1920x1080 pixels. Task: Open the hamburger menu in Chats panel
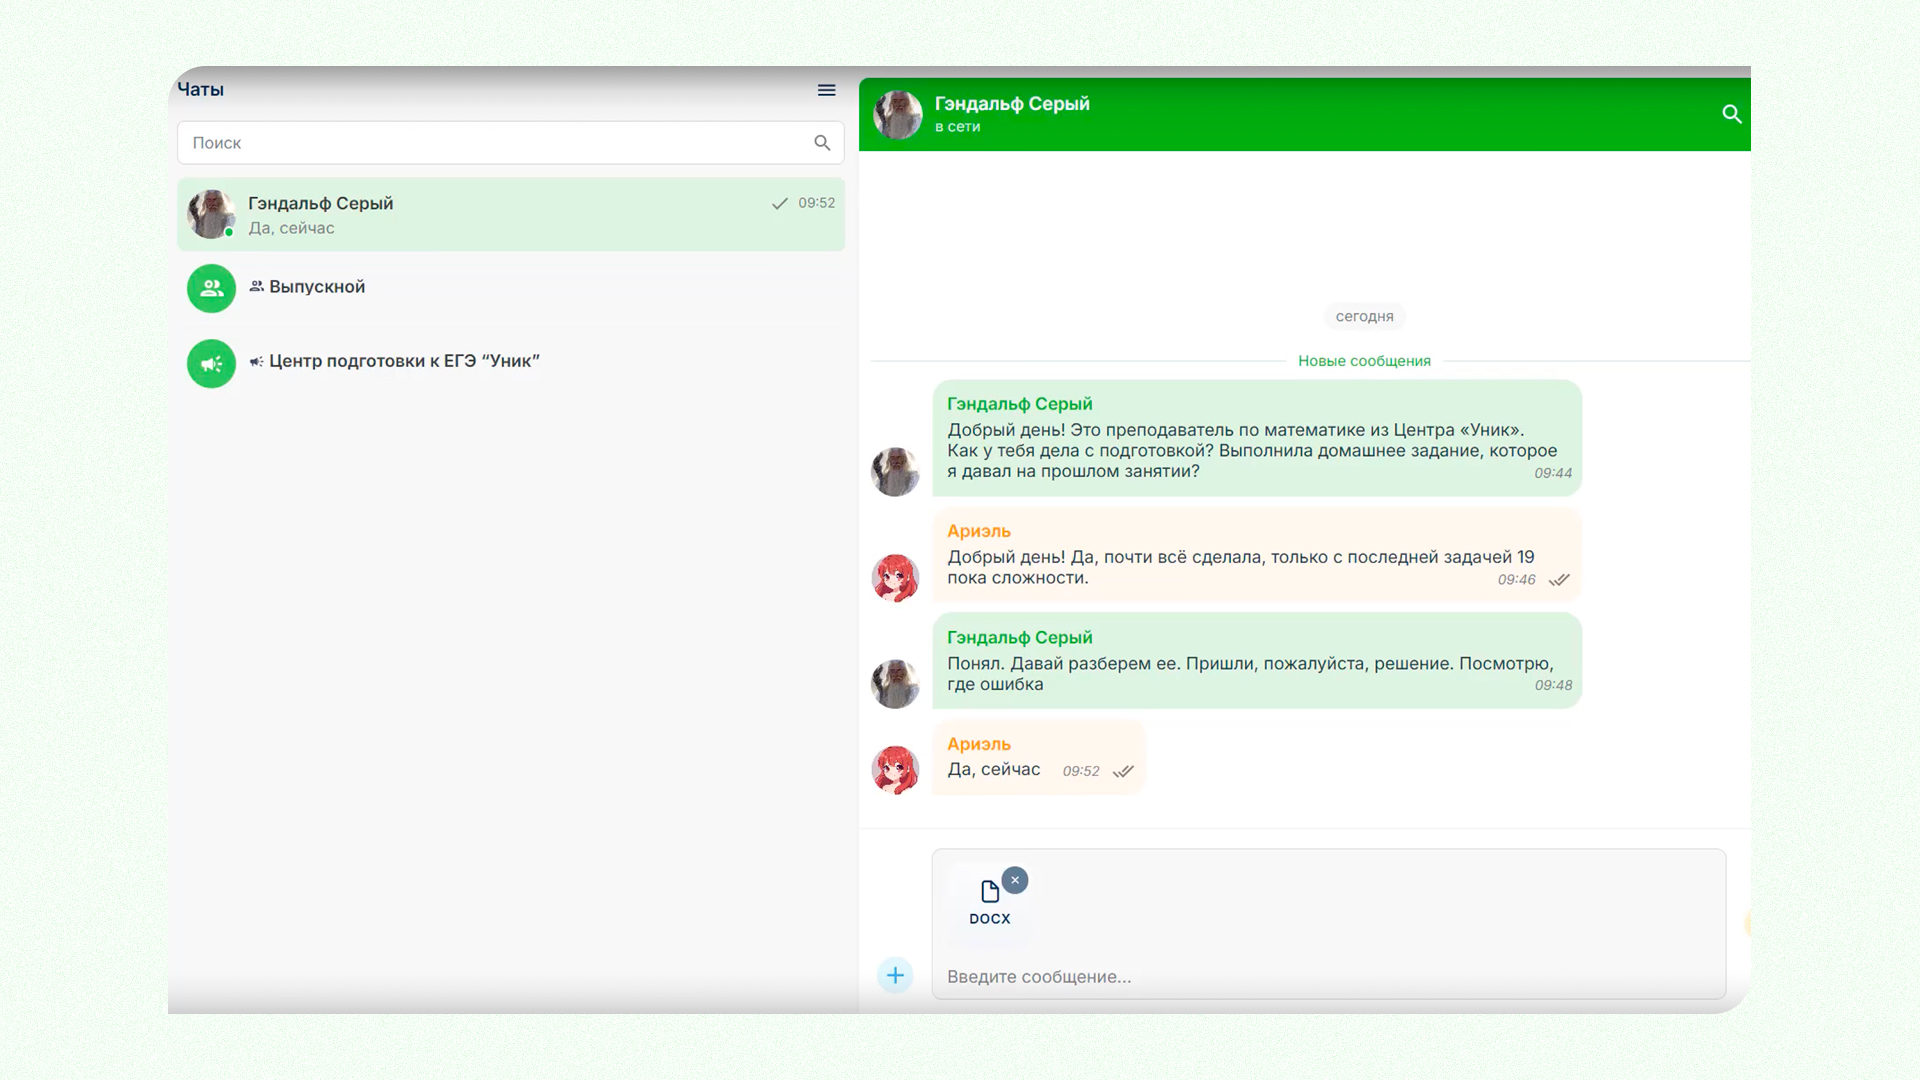click(826, 90)
